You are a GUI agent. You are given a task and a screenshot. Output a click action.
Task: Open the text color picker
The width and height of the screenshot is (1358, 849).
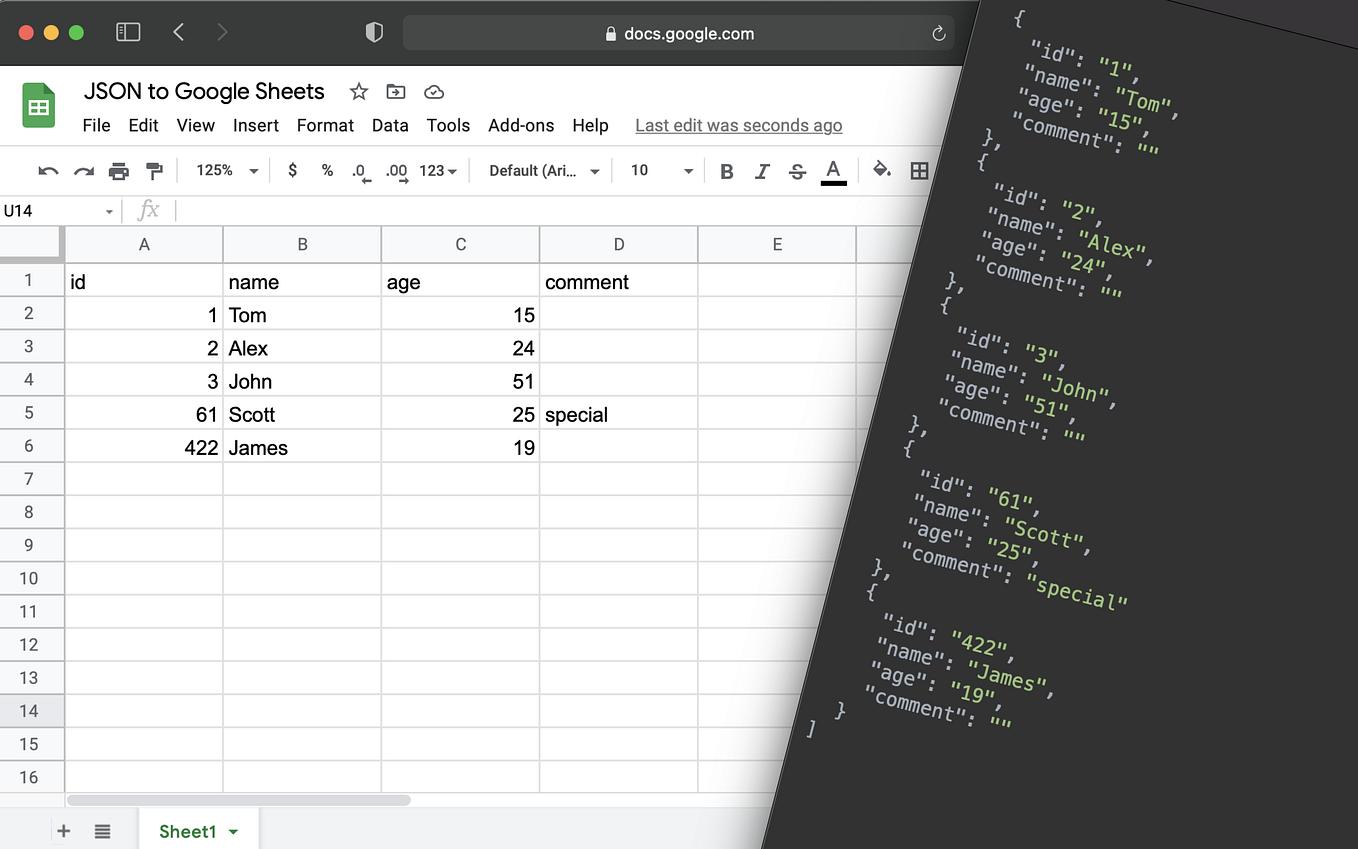tap(833, 170)
